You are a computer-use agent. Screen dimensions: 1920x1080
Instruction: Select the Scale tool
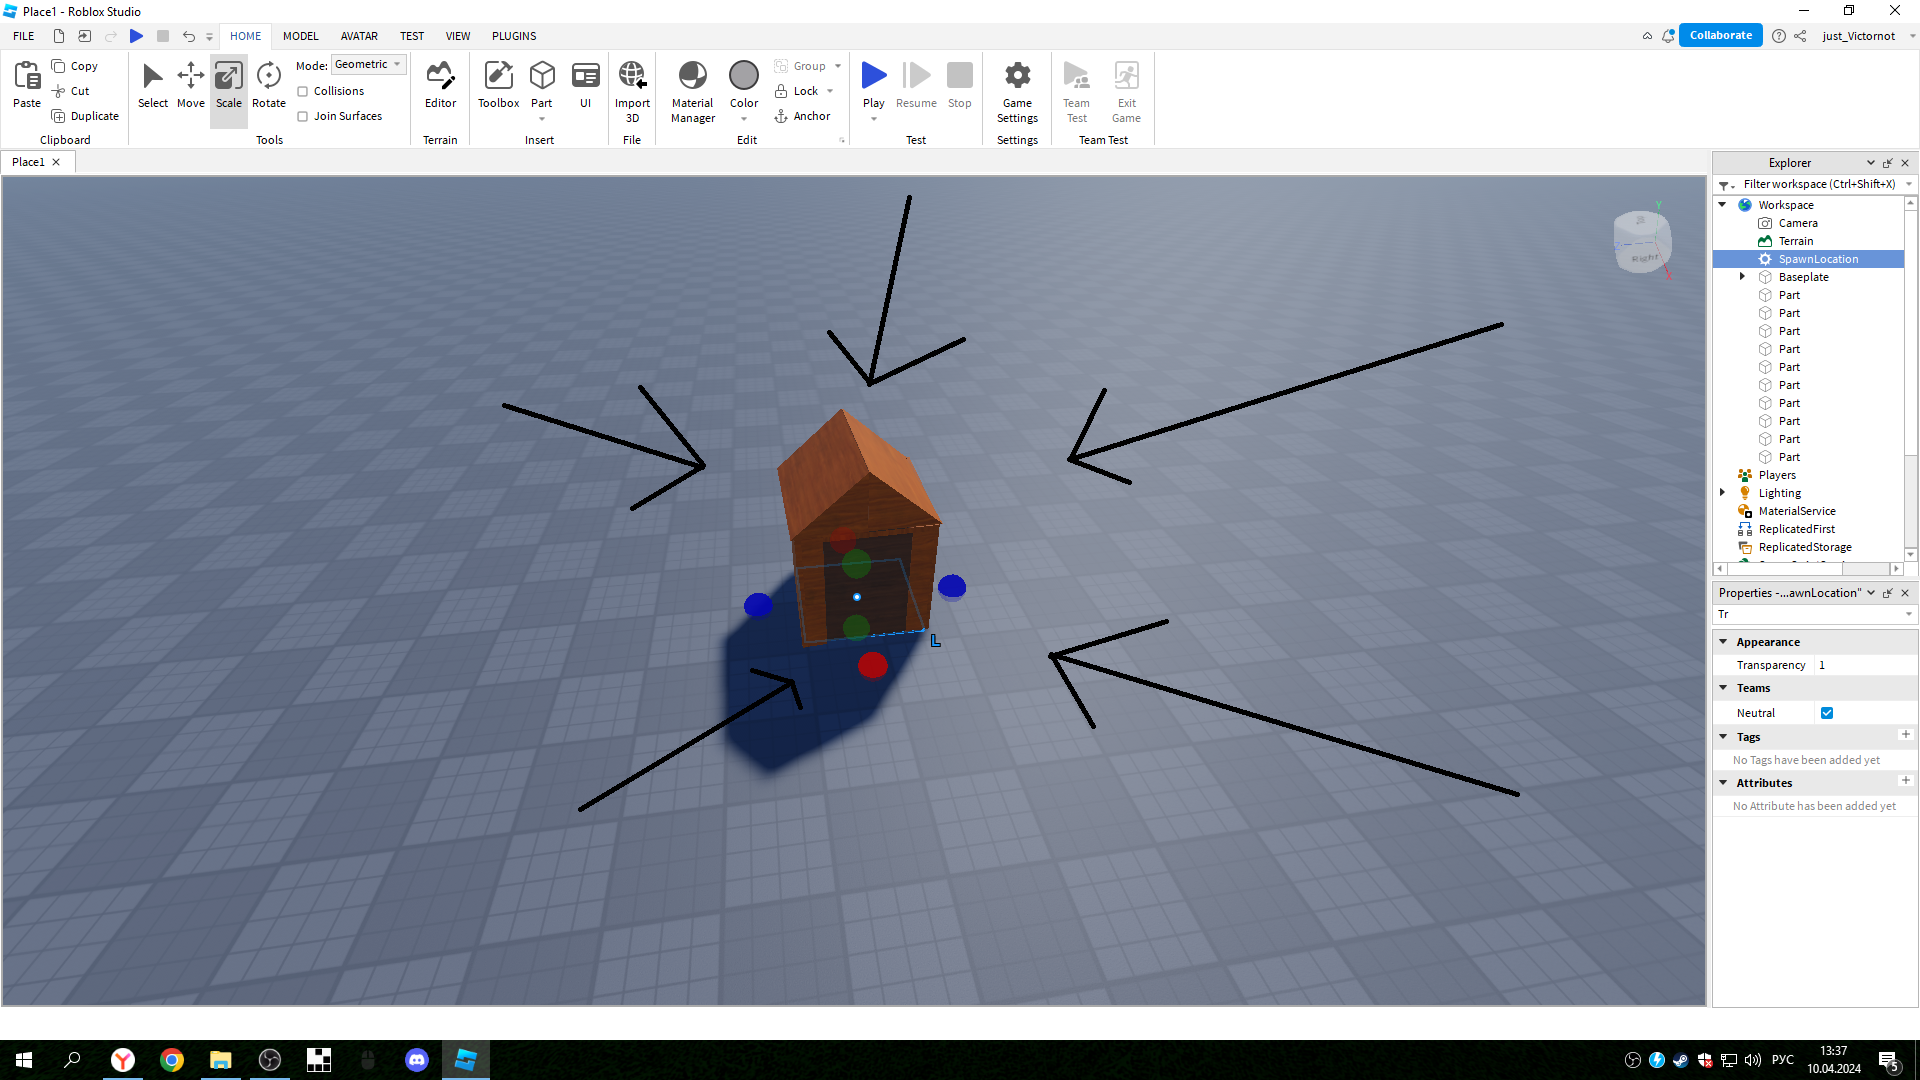[x=228, y=88]
